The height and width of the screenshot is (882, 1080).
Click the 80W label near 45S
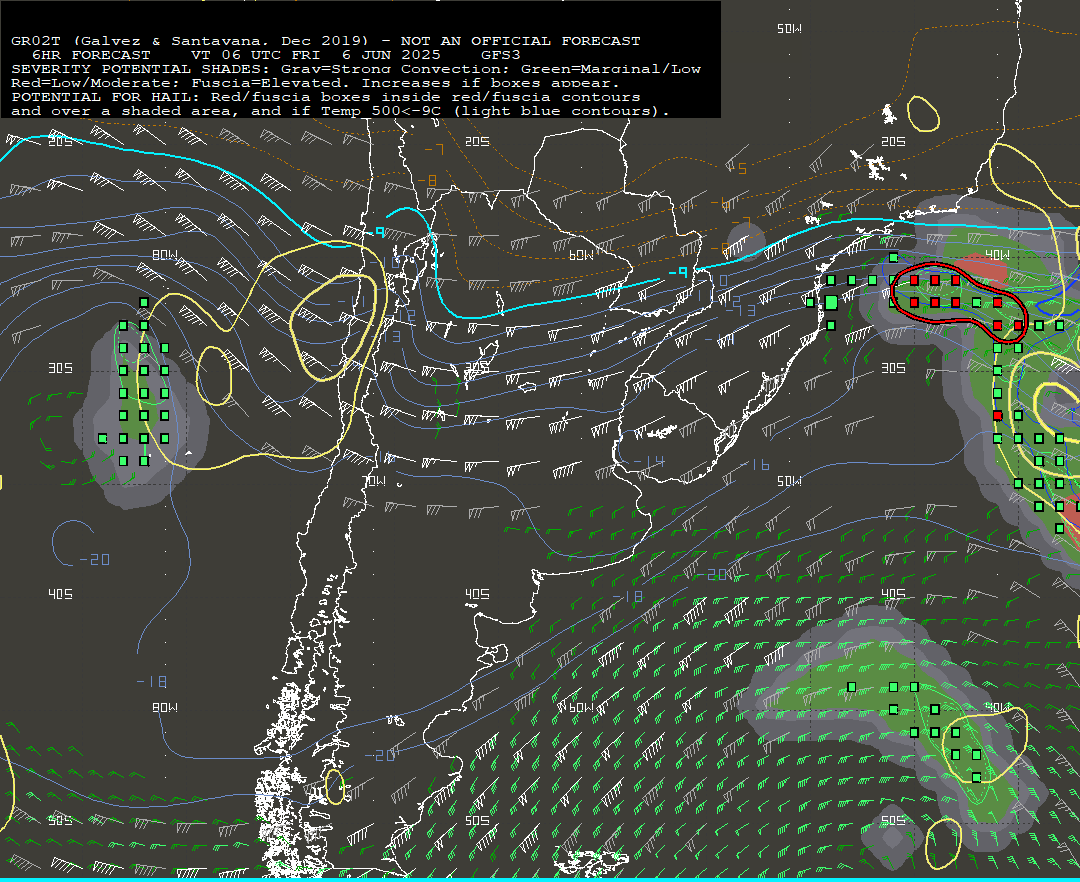(x=165, y=707)
